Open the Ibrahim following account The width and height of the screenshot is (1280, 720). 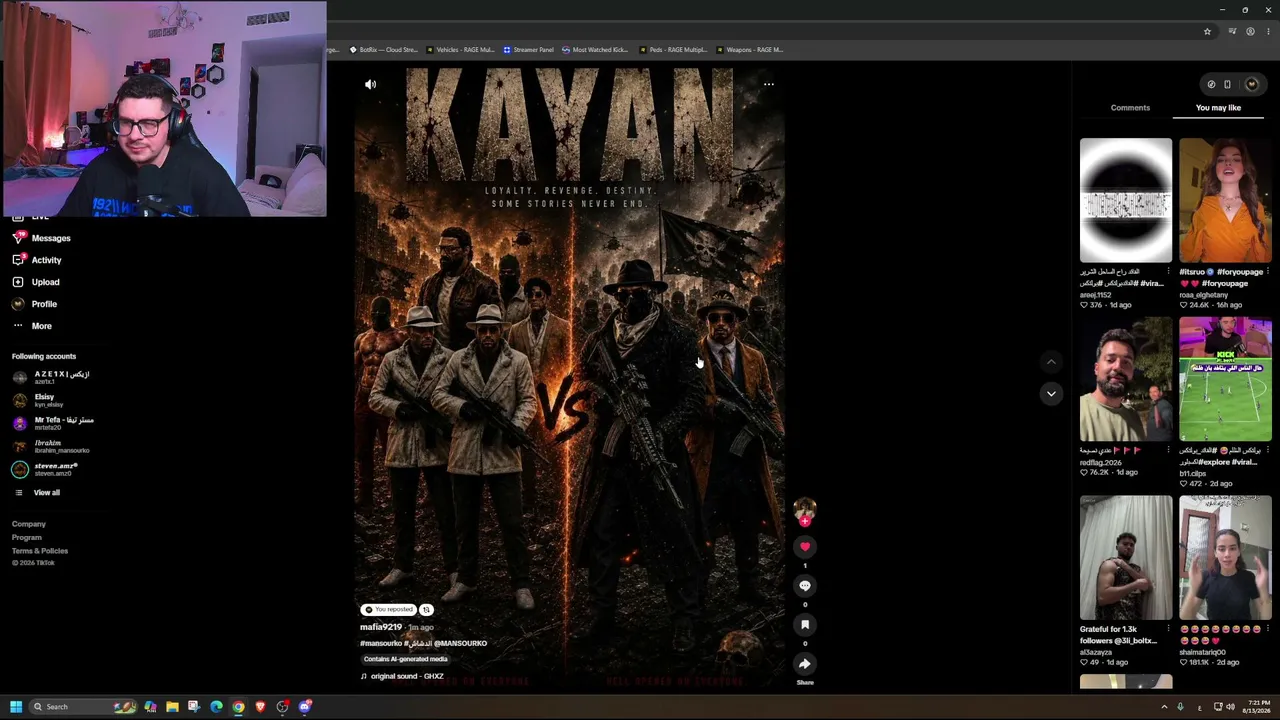click(x=51, y=446)
